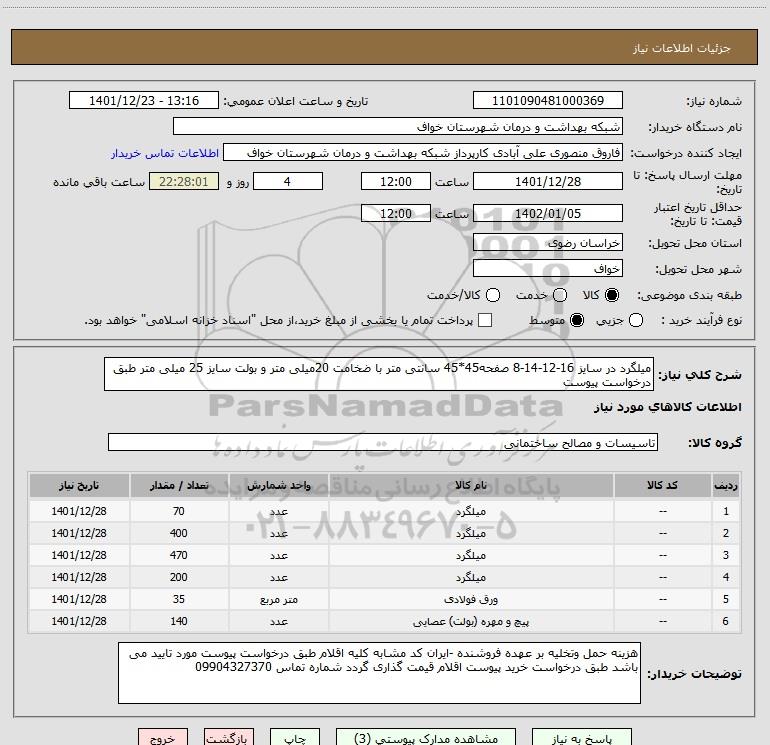Click the announcement date field 1401/12/23 - 13:16
The image size is (770, 745).
click(x=144, y=101)
